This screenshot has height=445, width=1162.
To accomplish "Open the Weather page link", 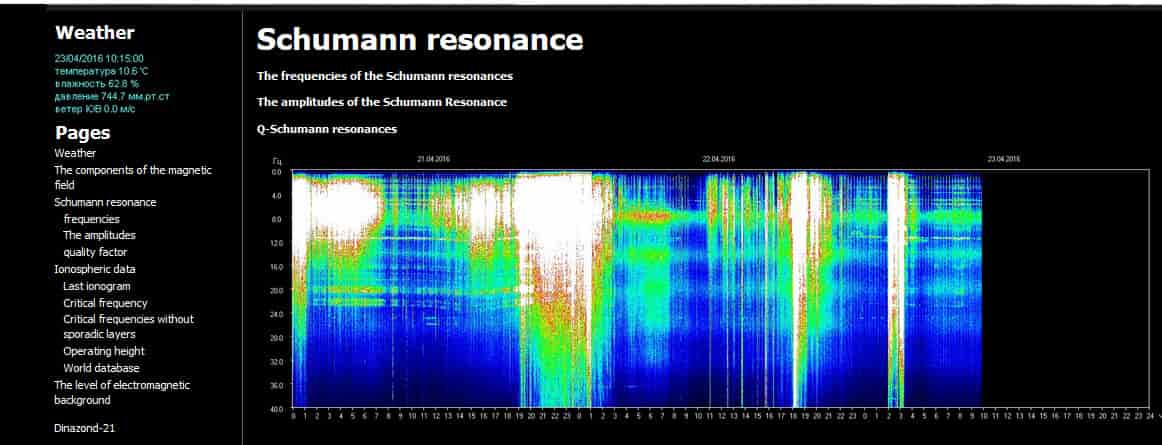I will pyautogui.click(x=75, y=154).
